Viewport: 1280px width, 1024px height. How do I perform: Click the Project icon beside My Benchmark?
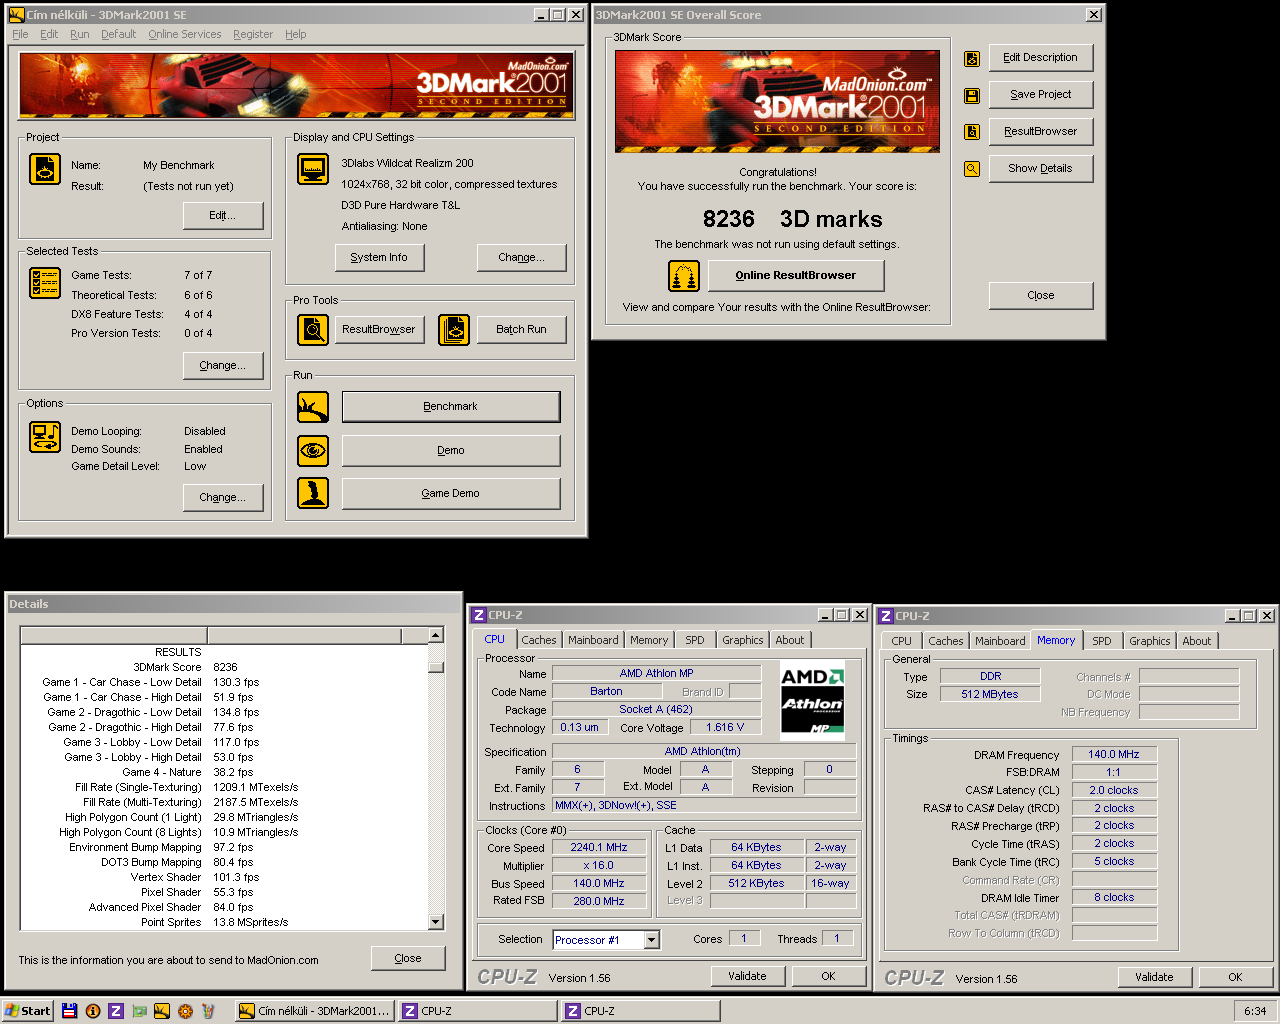click(45, 169)
